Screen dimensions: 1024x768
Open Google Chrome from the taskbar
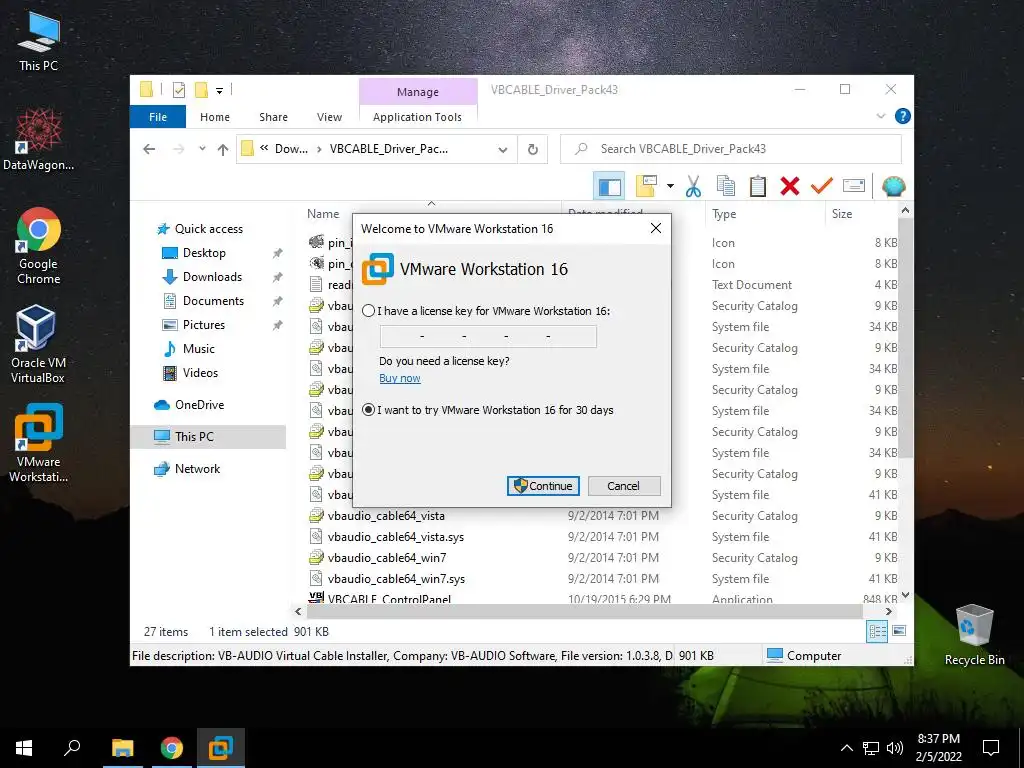pyautogui.click(x=172, y=748)
